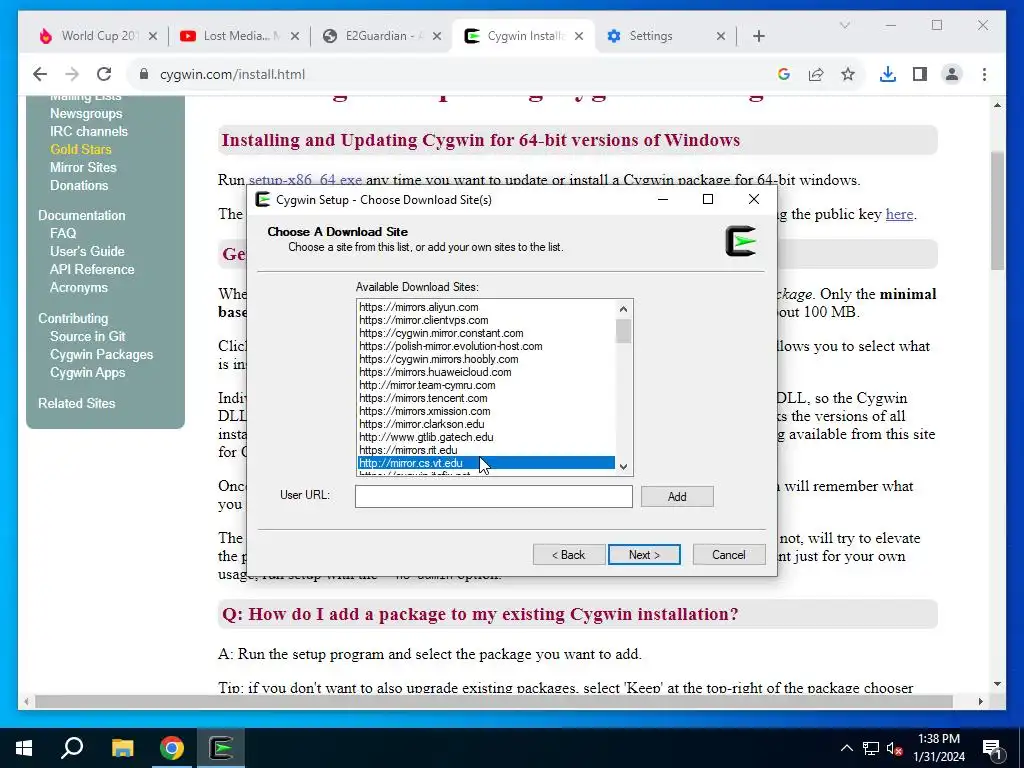Viewport: 1024px width, 768px height.
Task: Click the address bar URL
Action: [232, 74]
